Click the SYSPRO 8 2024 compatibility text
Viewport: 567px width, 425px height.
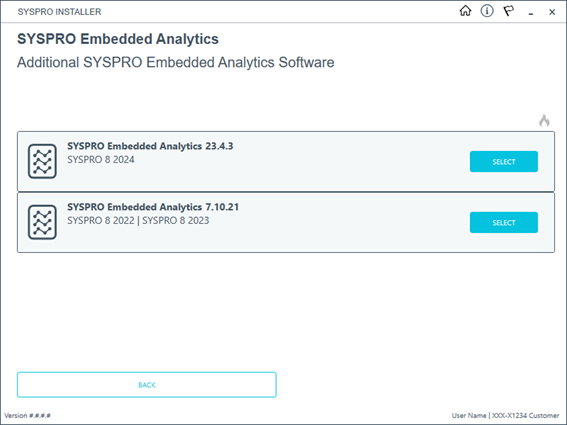point(101,160)
